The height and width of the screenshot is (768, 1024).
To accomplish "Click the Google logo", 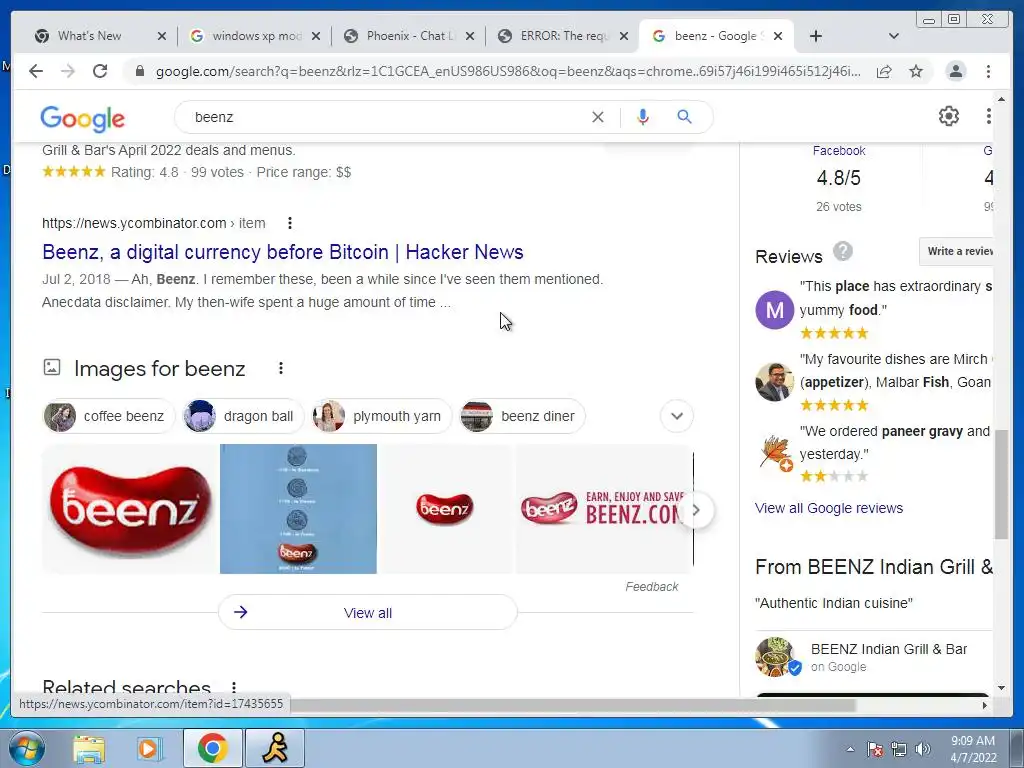I will point(82,119).
